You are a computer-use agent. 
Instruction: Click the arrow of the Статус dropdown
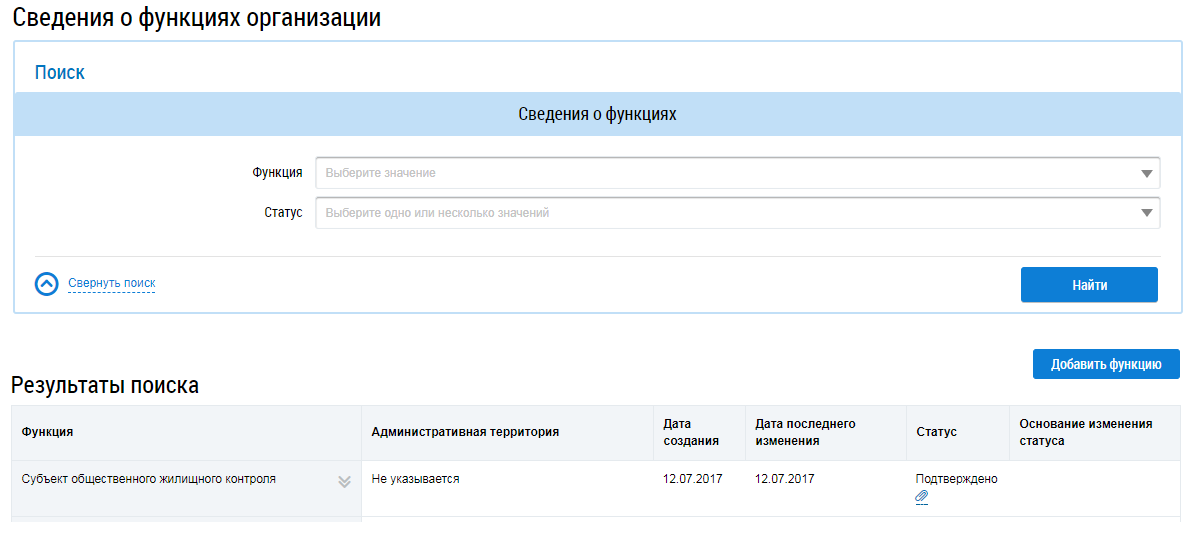point(1146,213)
